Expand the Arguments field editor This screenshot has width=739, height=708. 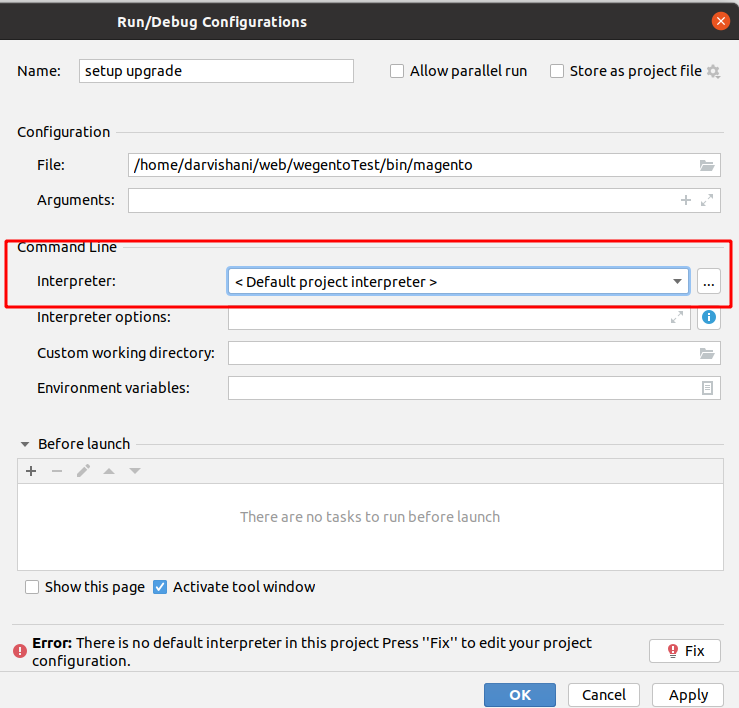(x=706, y=200)
